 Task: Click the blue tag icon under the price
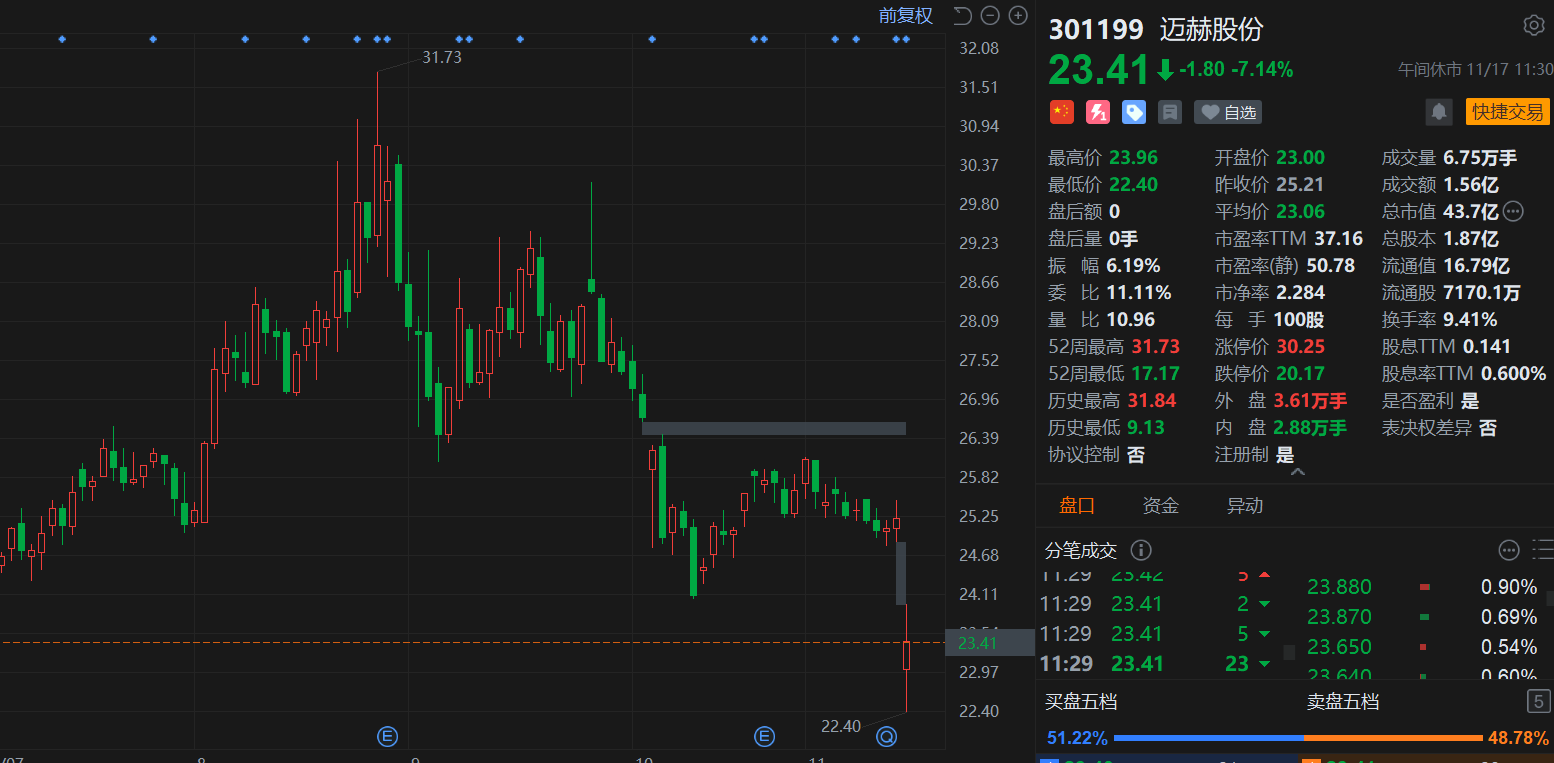click(1134, 112)
